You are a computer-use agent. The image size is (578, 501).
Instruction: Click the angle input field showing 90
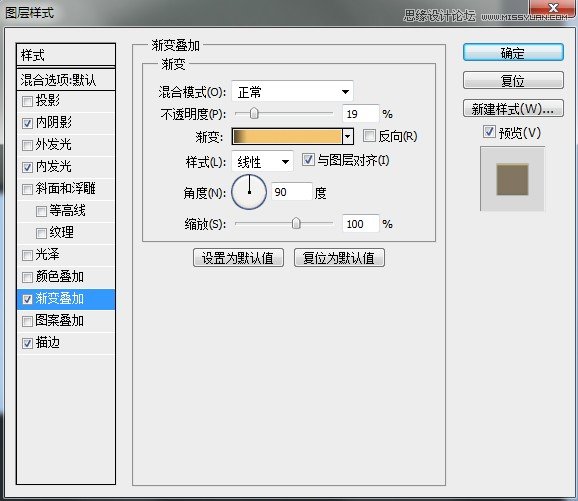pyautogui.click(x=292, y=192)
